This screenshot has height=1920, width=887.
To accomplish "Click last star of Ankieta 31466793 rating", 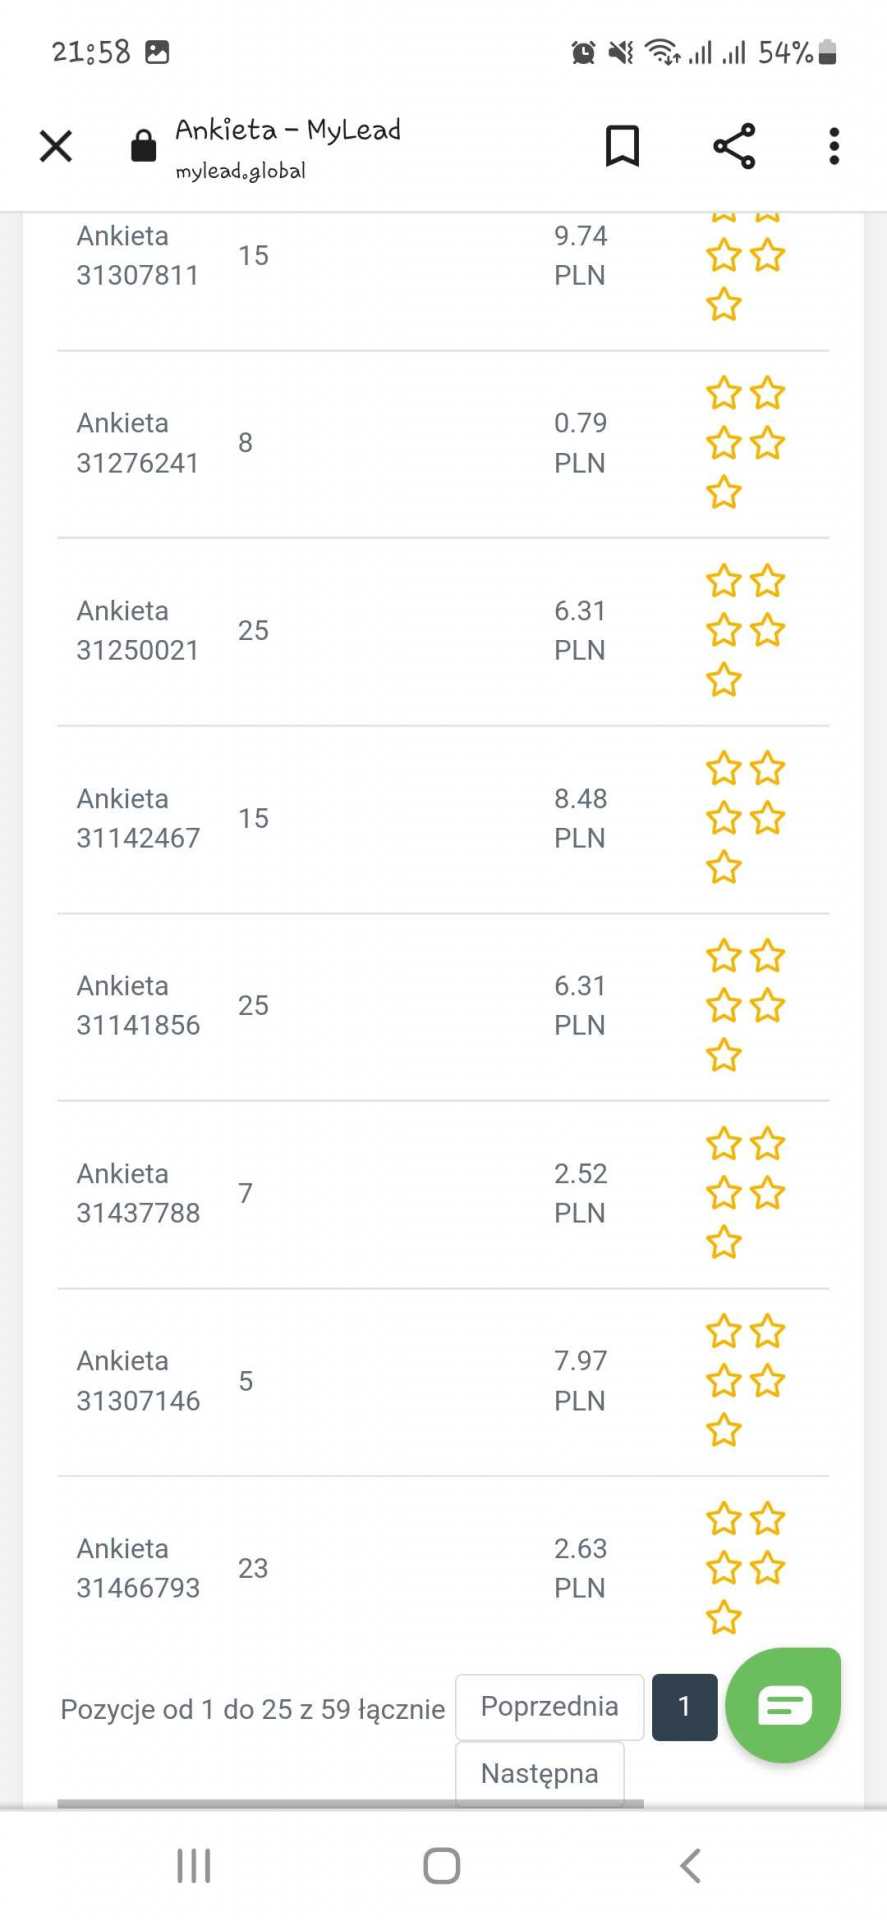I will [723, 1617].
